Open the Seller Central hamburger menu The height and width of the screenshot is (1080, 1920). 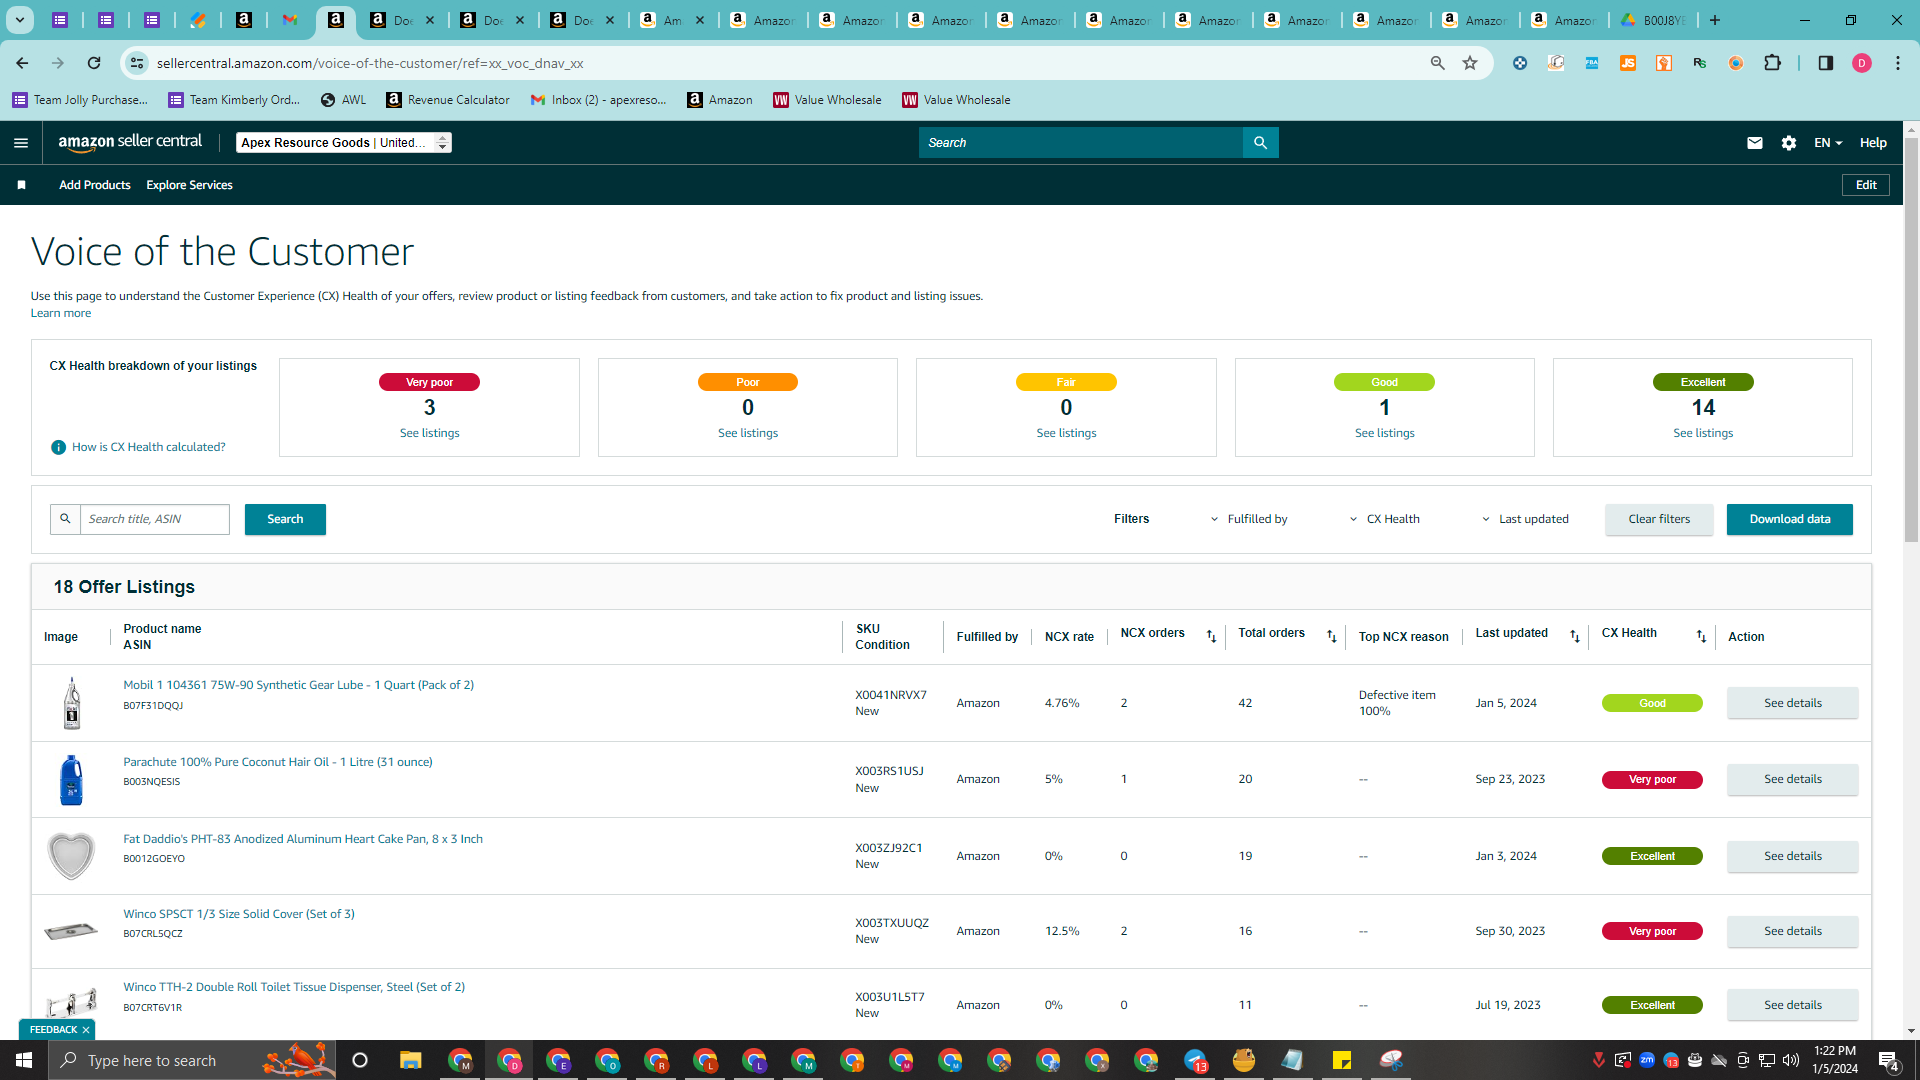(21, 143)
